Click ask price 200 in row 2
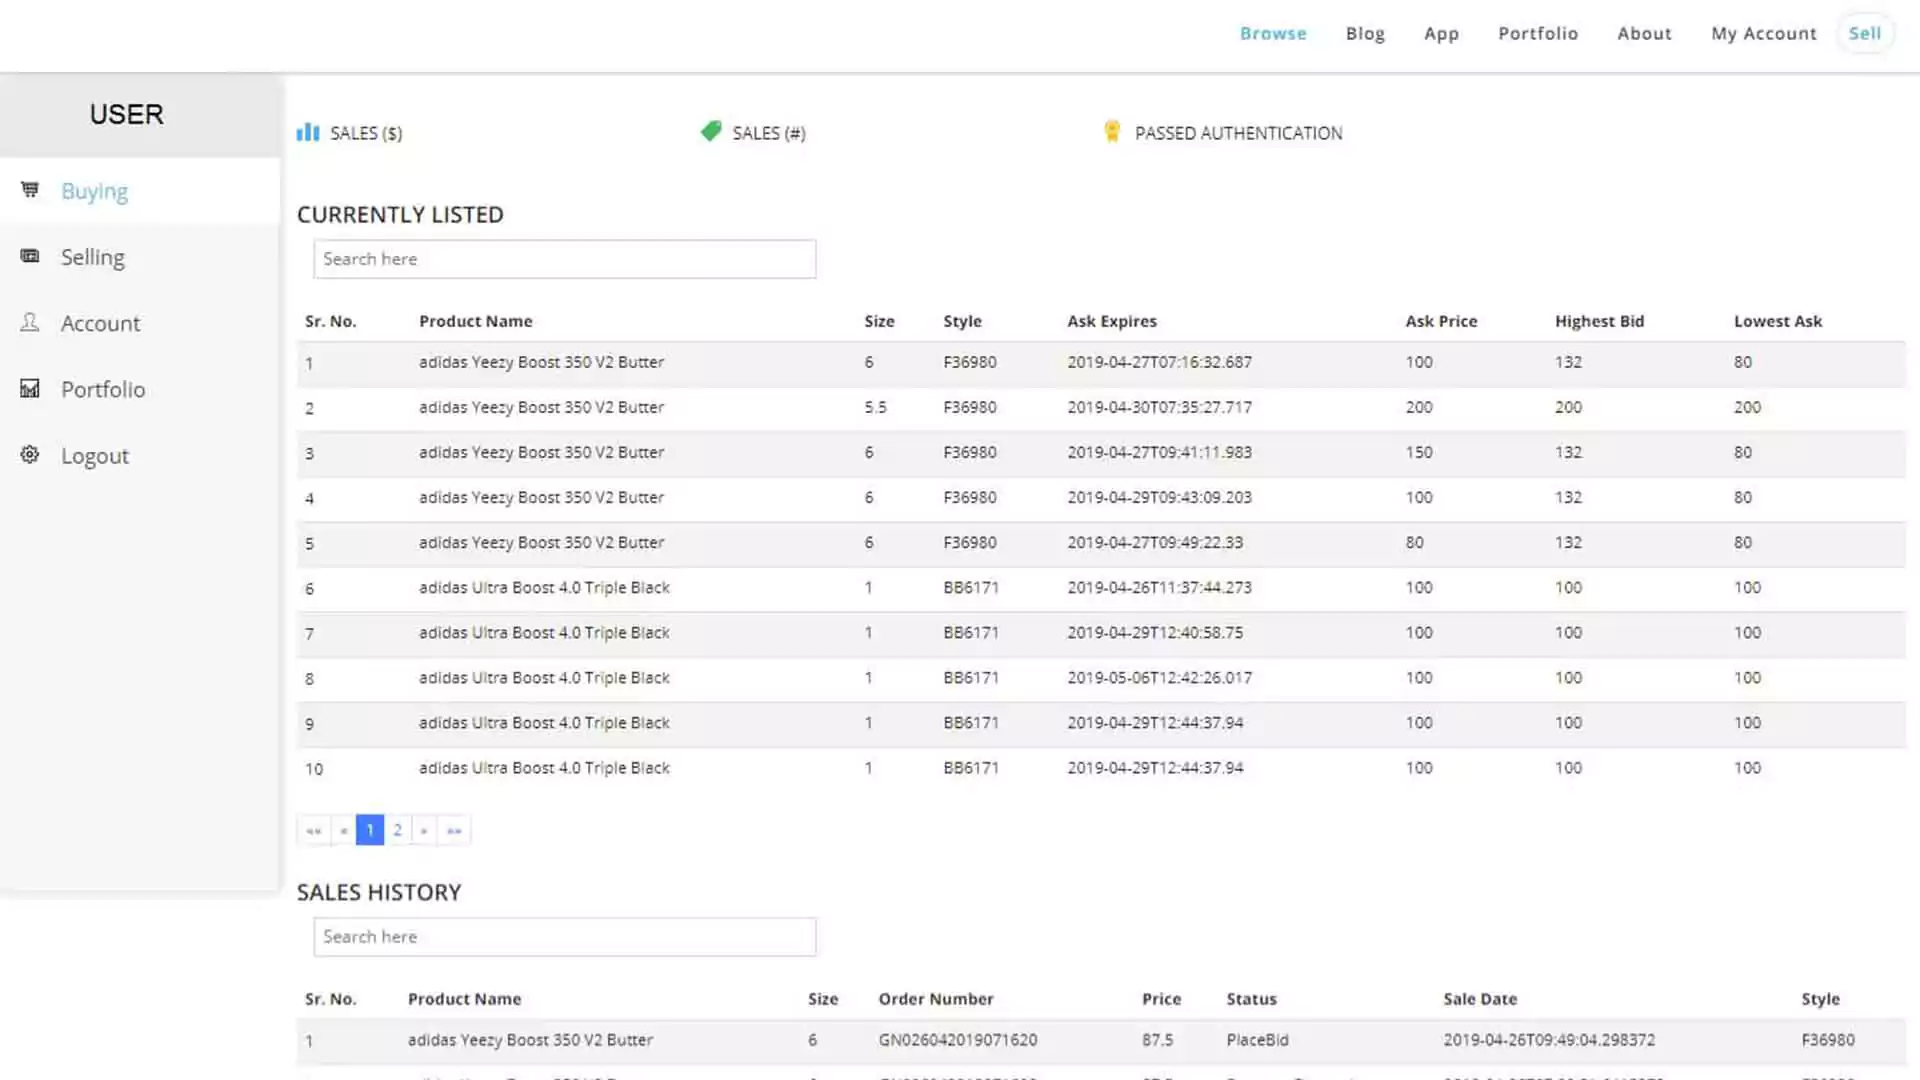The width and height of the screenshot is (1920, 1080). point(1418,407)
